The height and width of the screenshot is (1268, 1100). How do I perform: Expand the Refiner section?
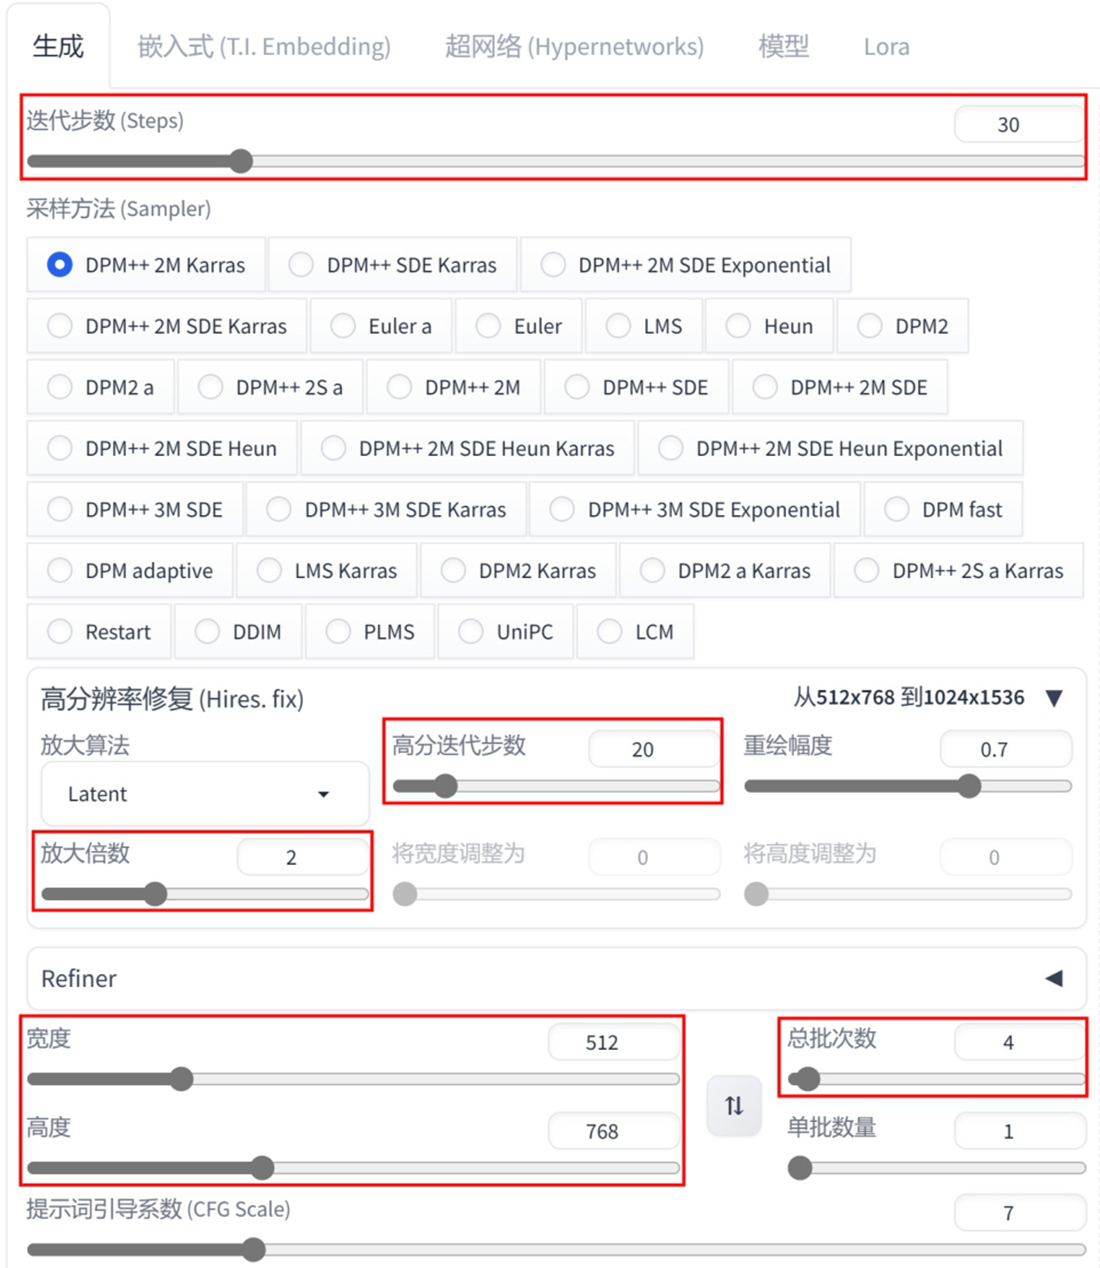[x=1054, y=978]
